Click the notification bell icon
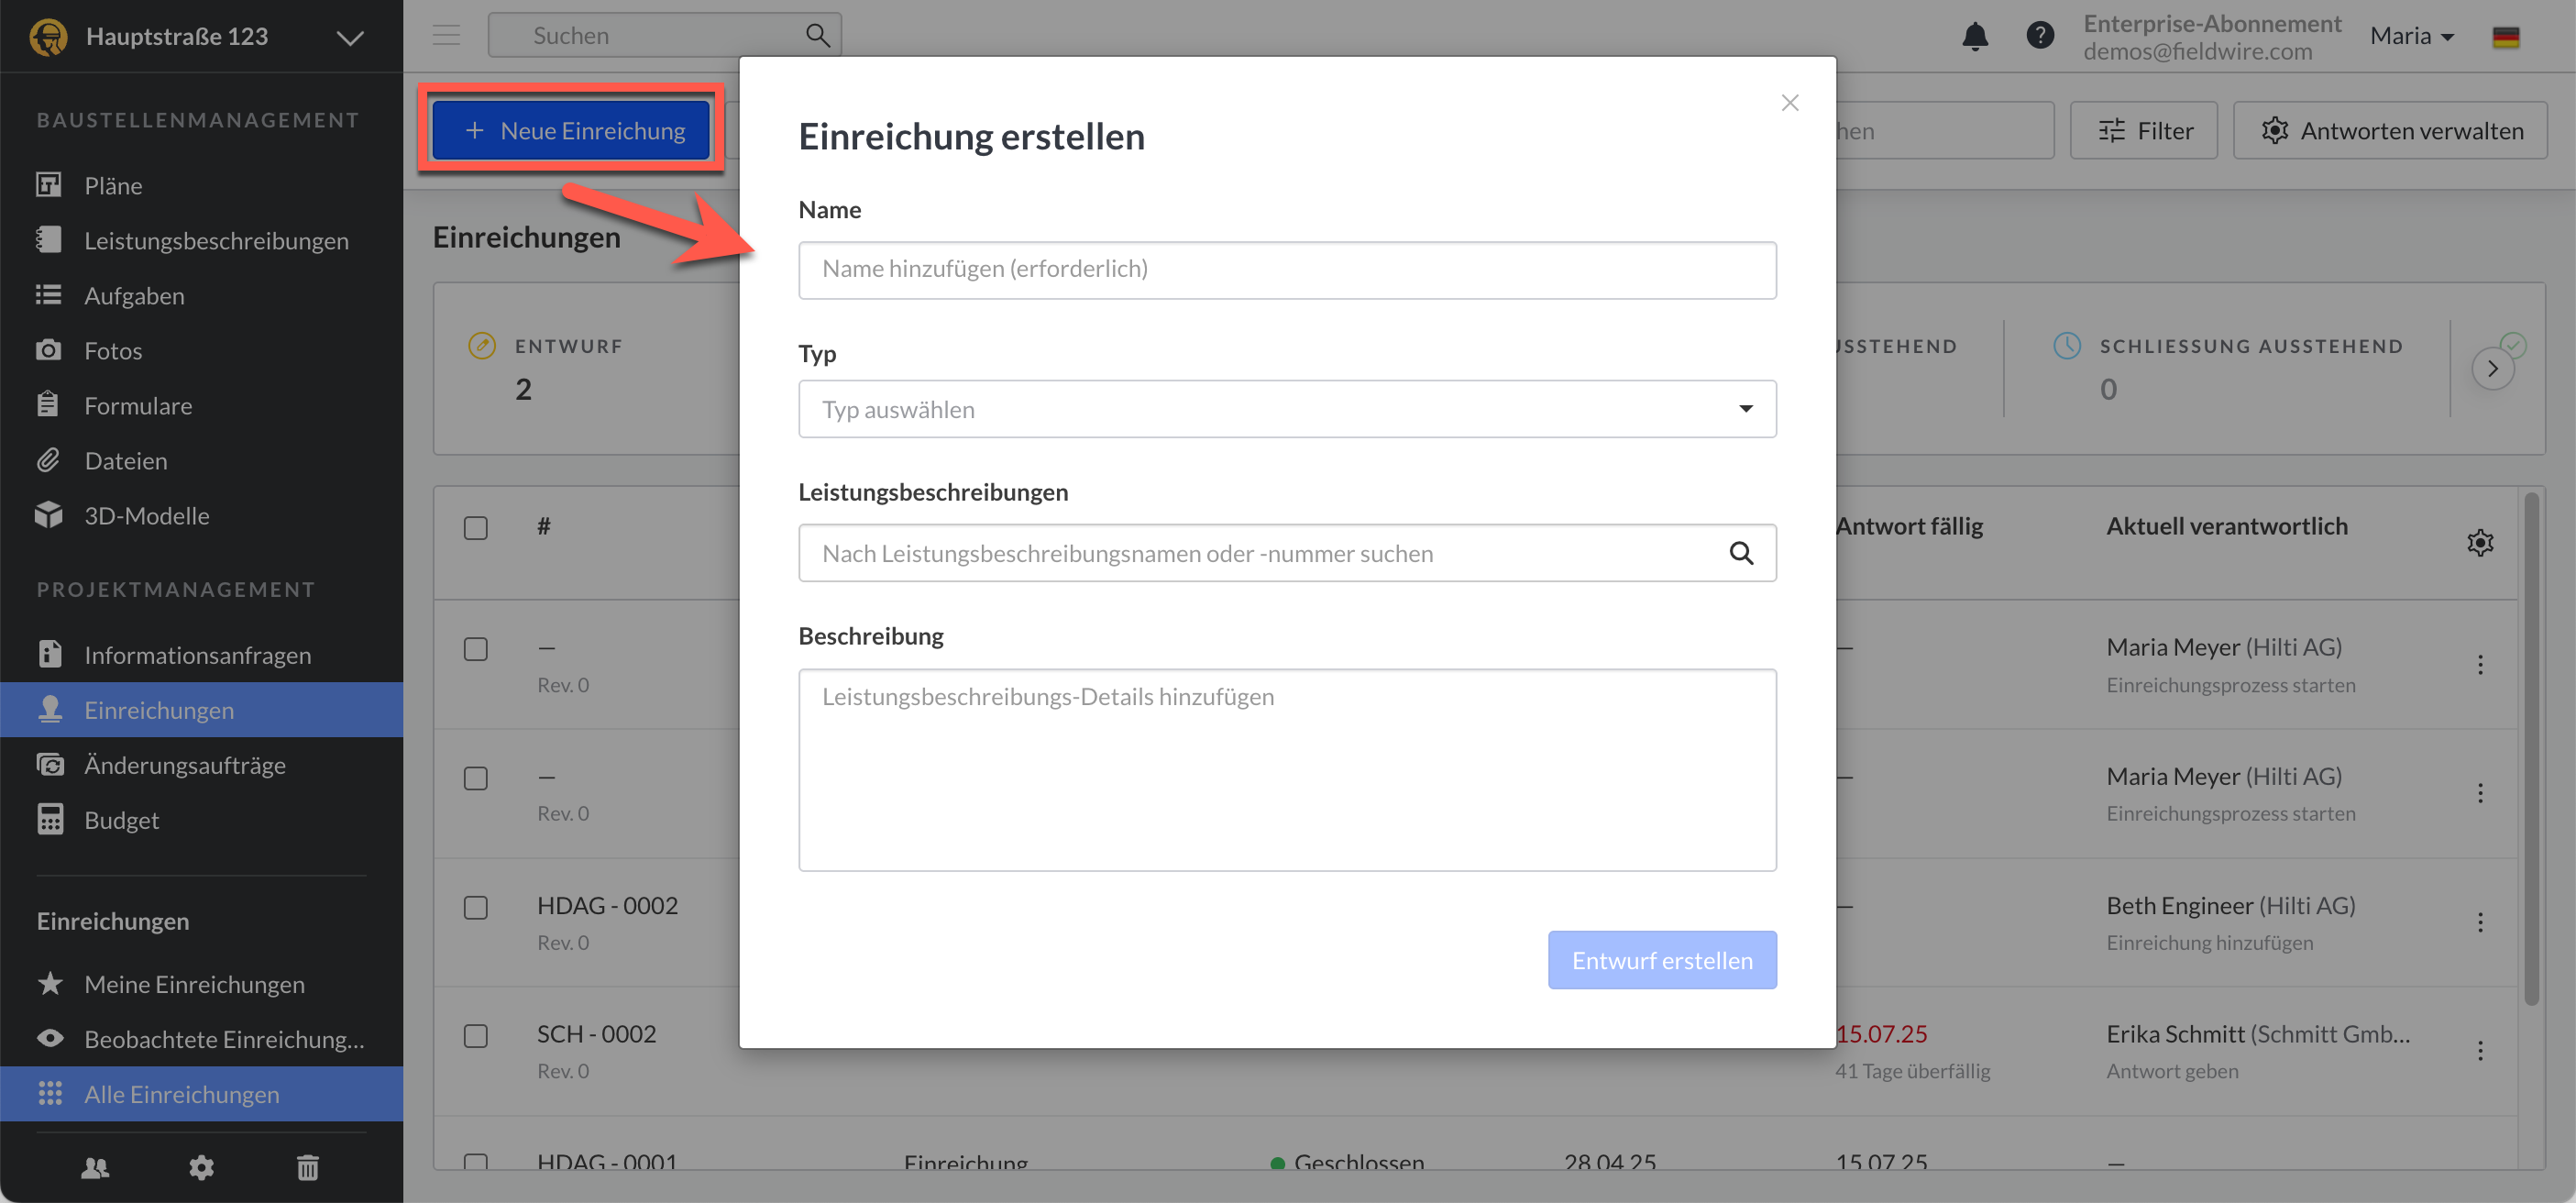Viewport: 2576px width, 1203px height. coord(1974,36)
